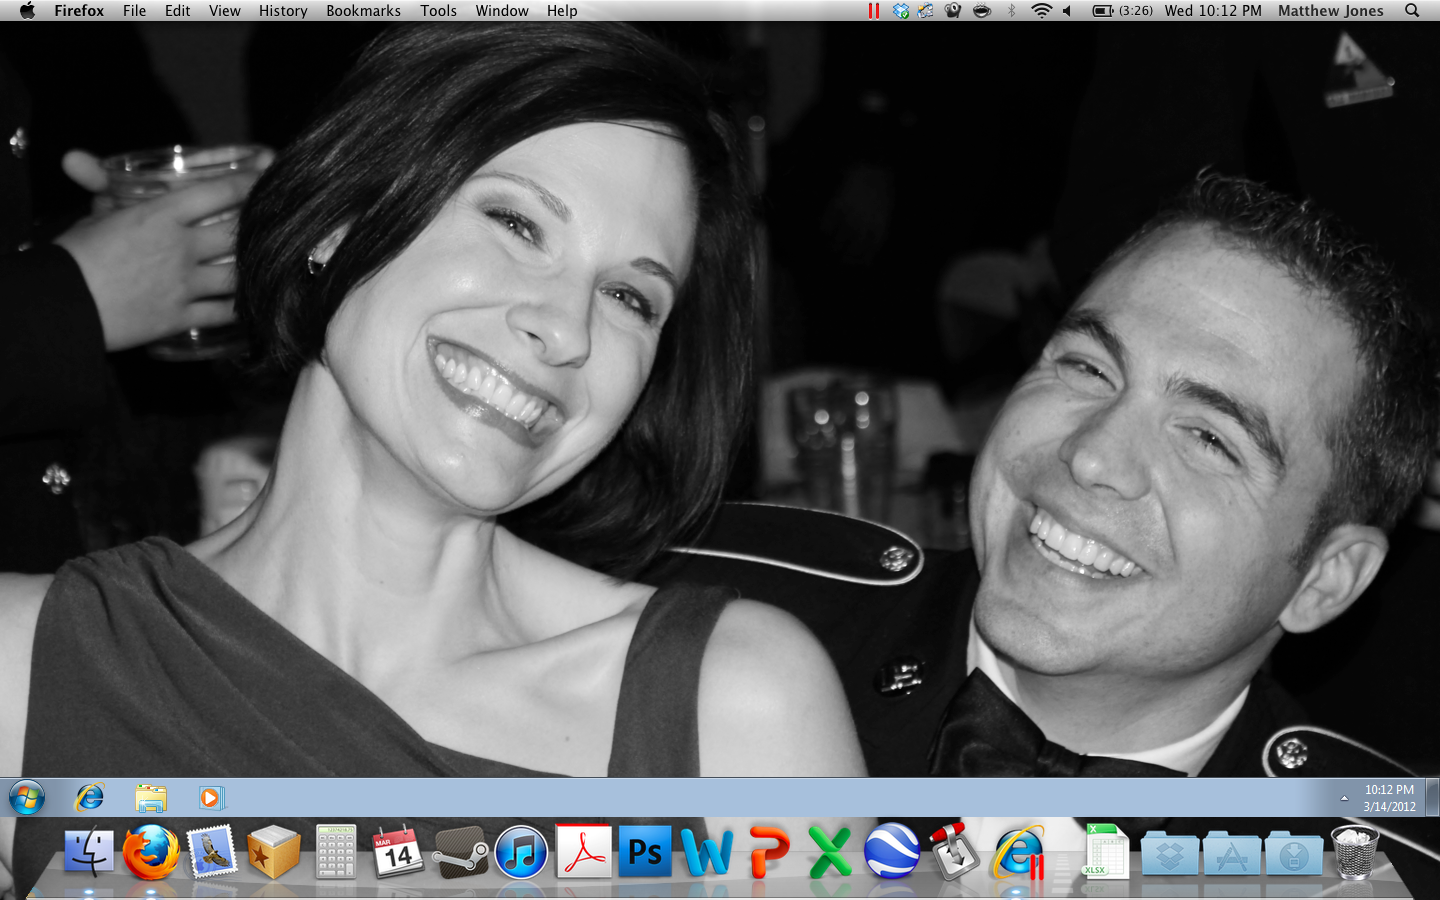Open PowerPoint from the dock
The width and height of the screenshot is (1440, 900).
pyautogui.click(x=768, y=853)
